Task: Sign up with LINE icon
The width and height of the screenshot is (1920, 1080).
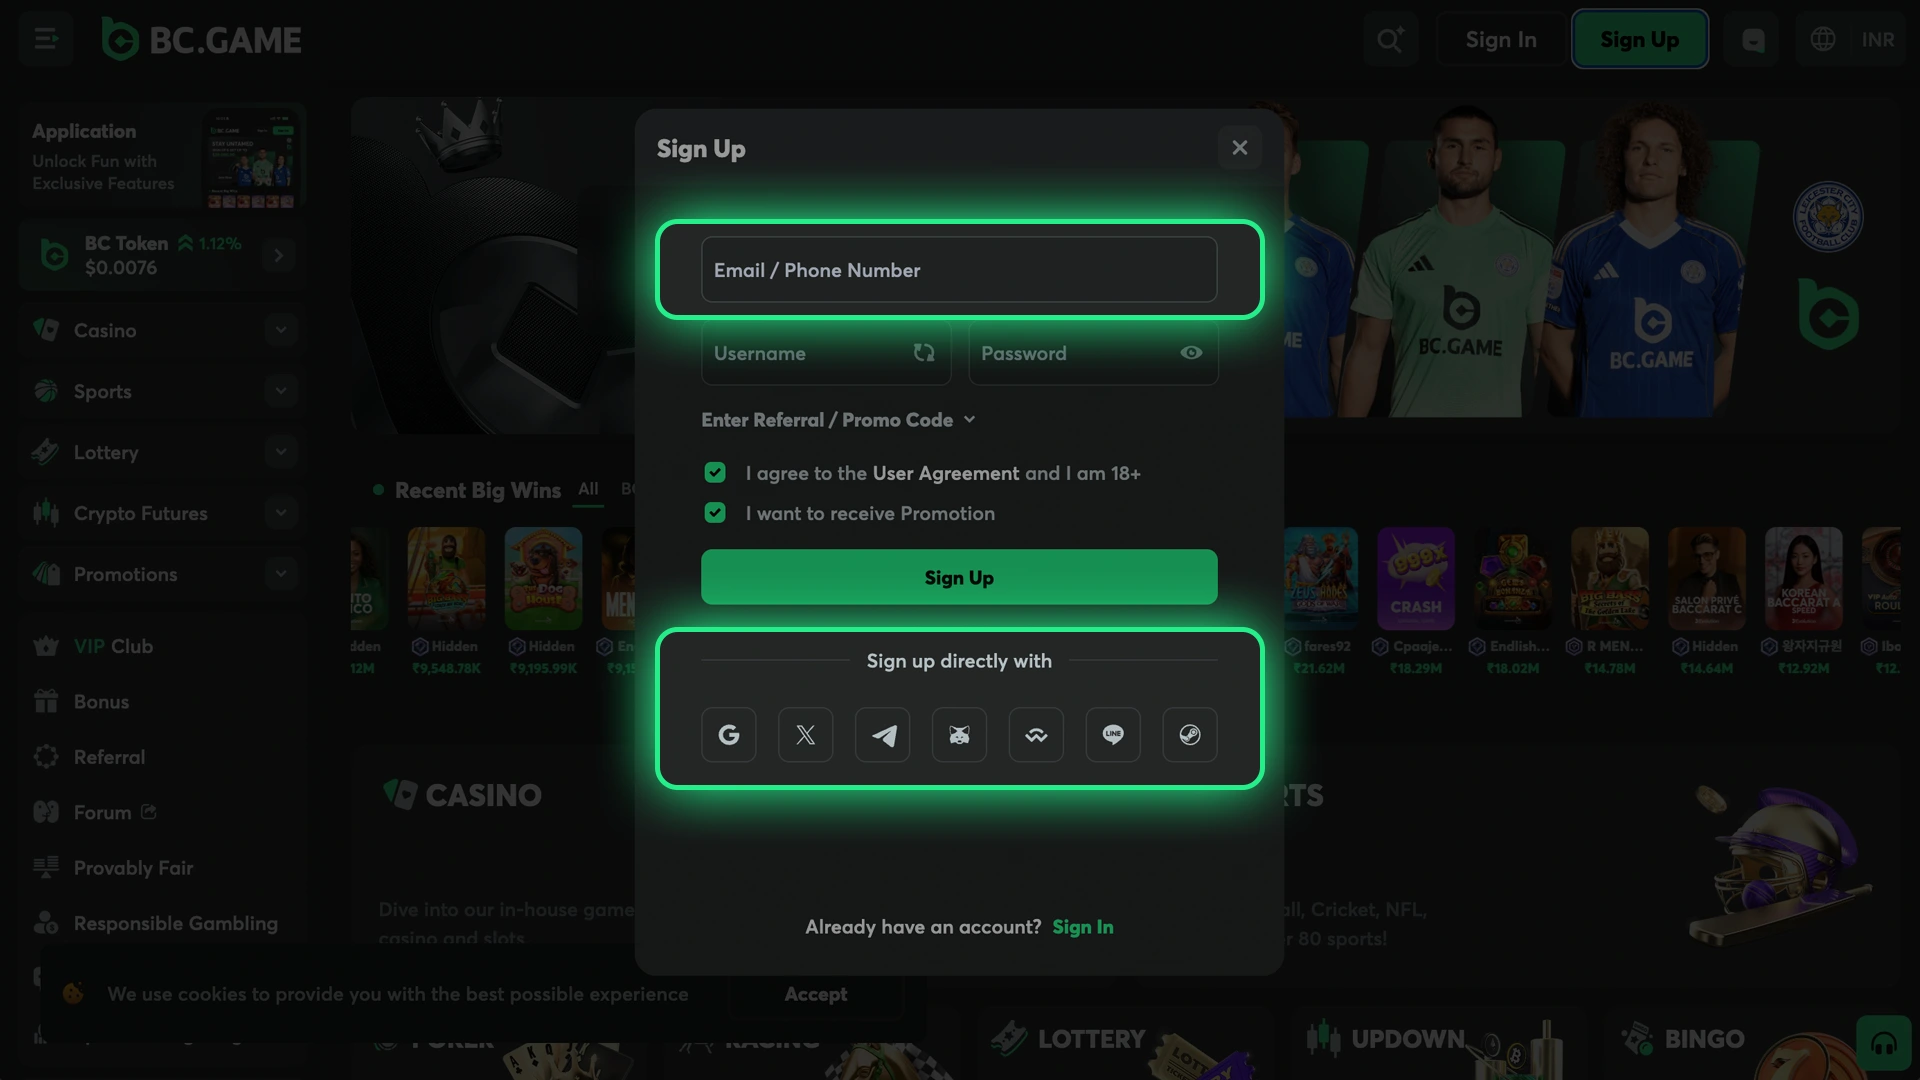Action: point(1113,735)
